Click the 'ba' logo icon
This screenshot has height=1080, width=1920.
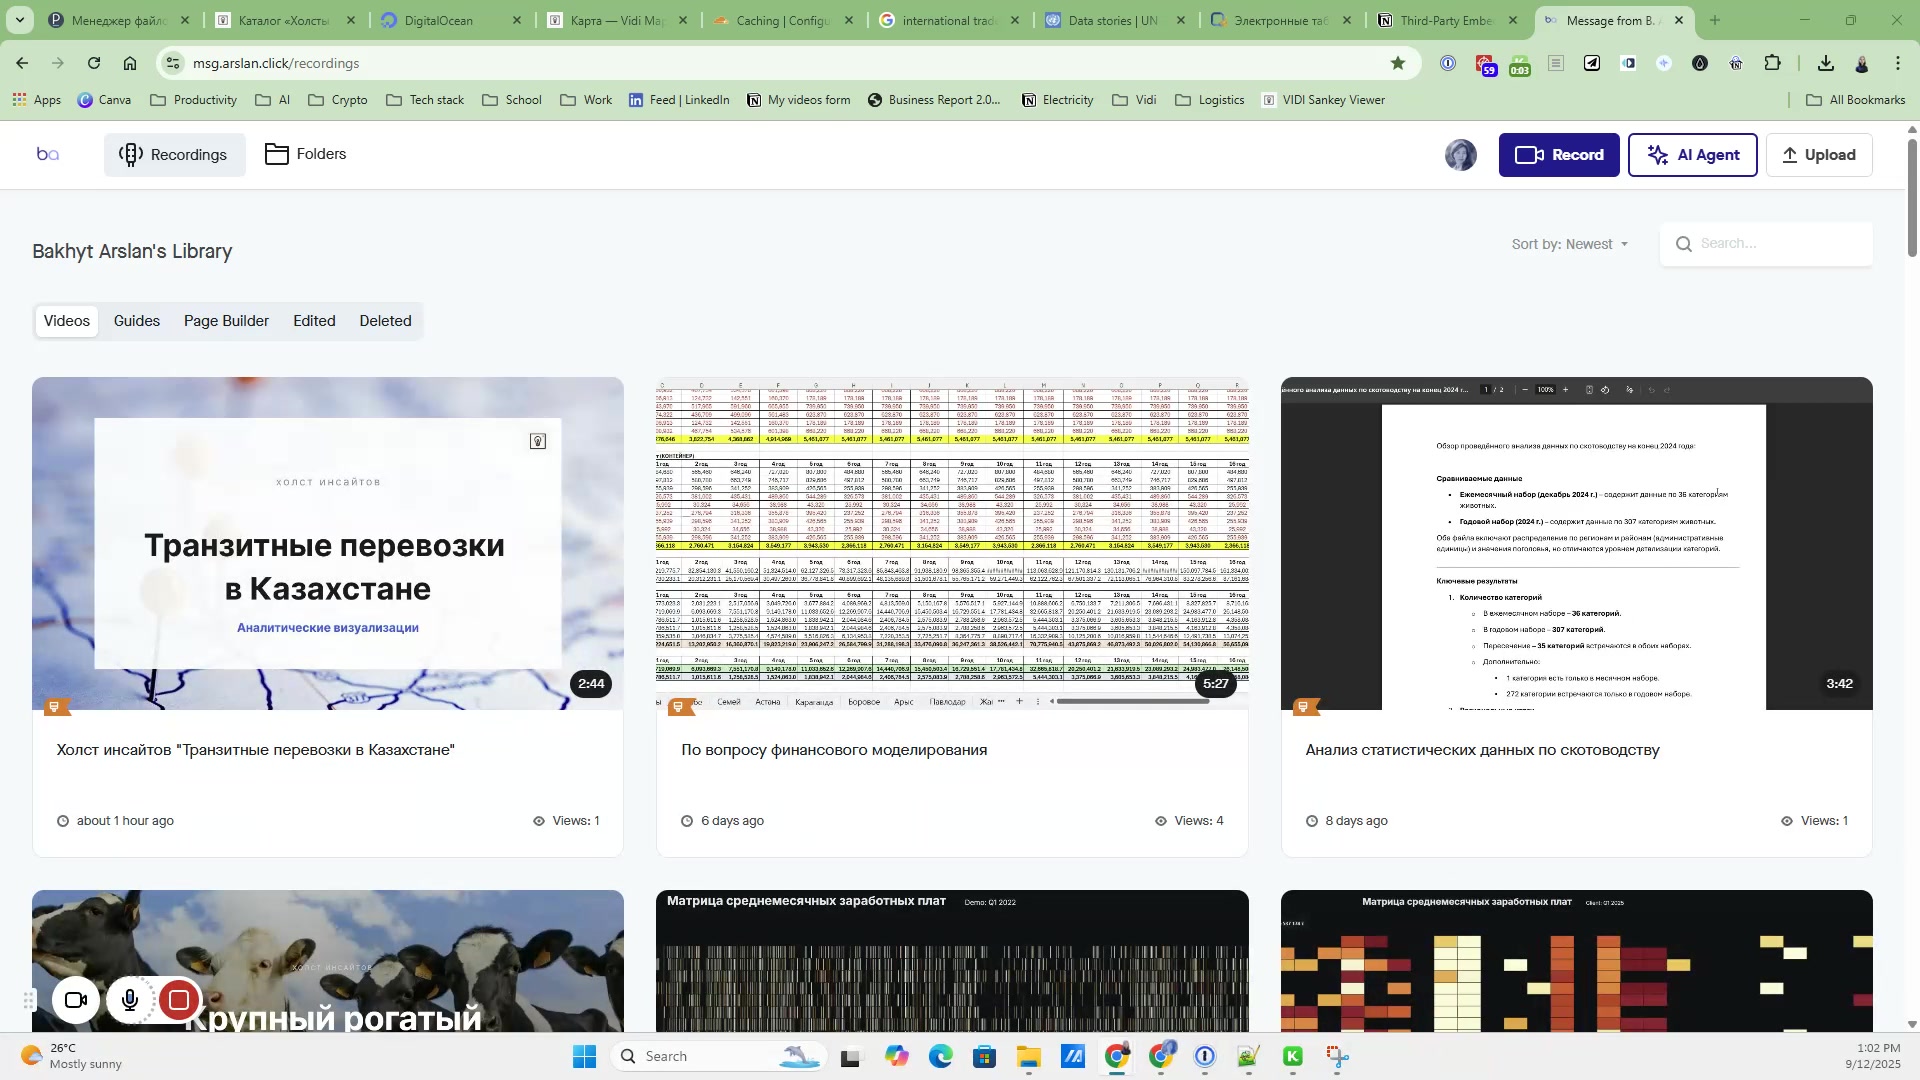point(48,154)
